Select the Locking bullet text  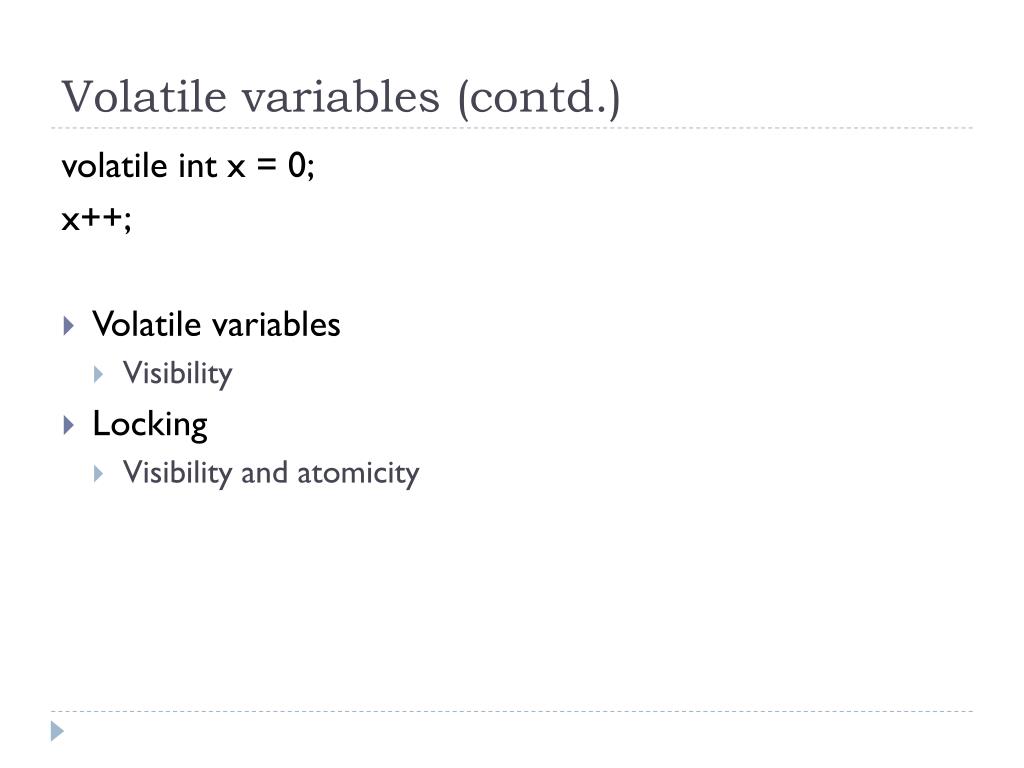pos(150,424)
